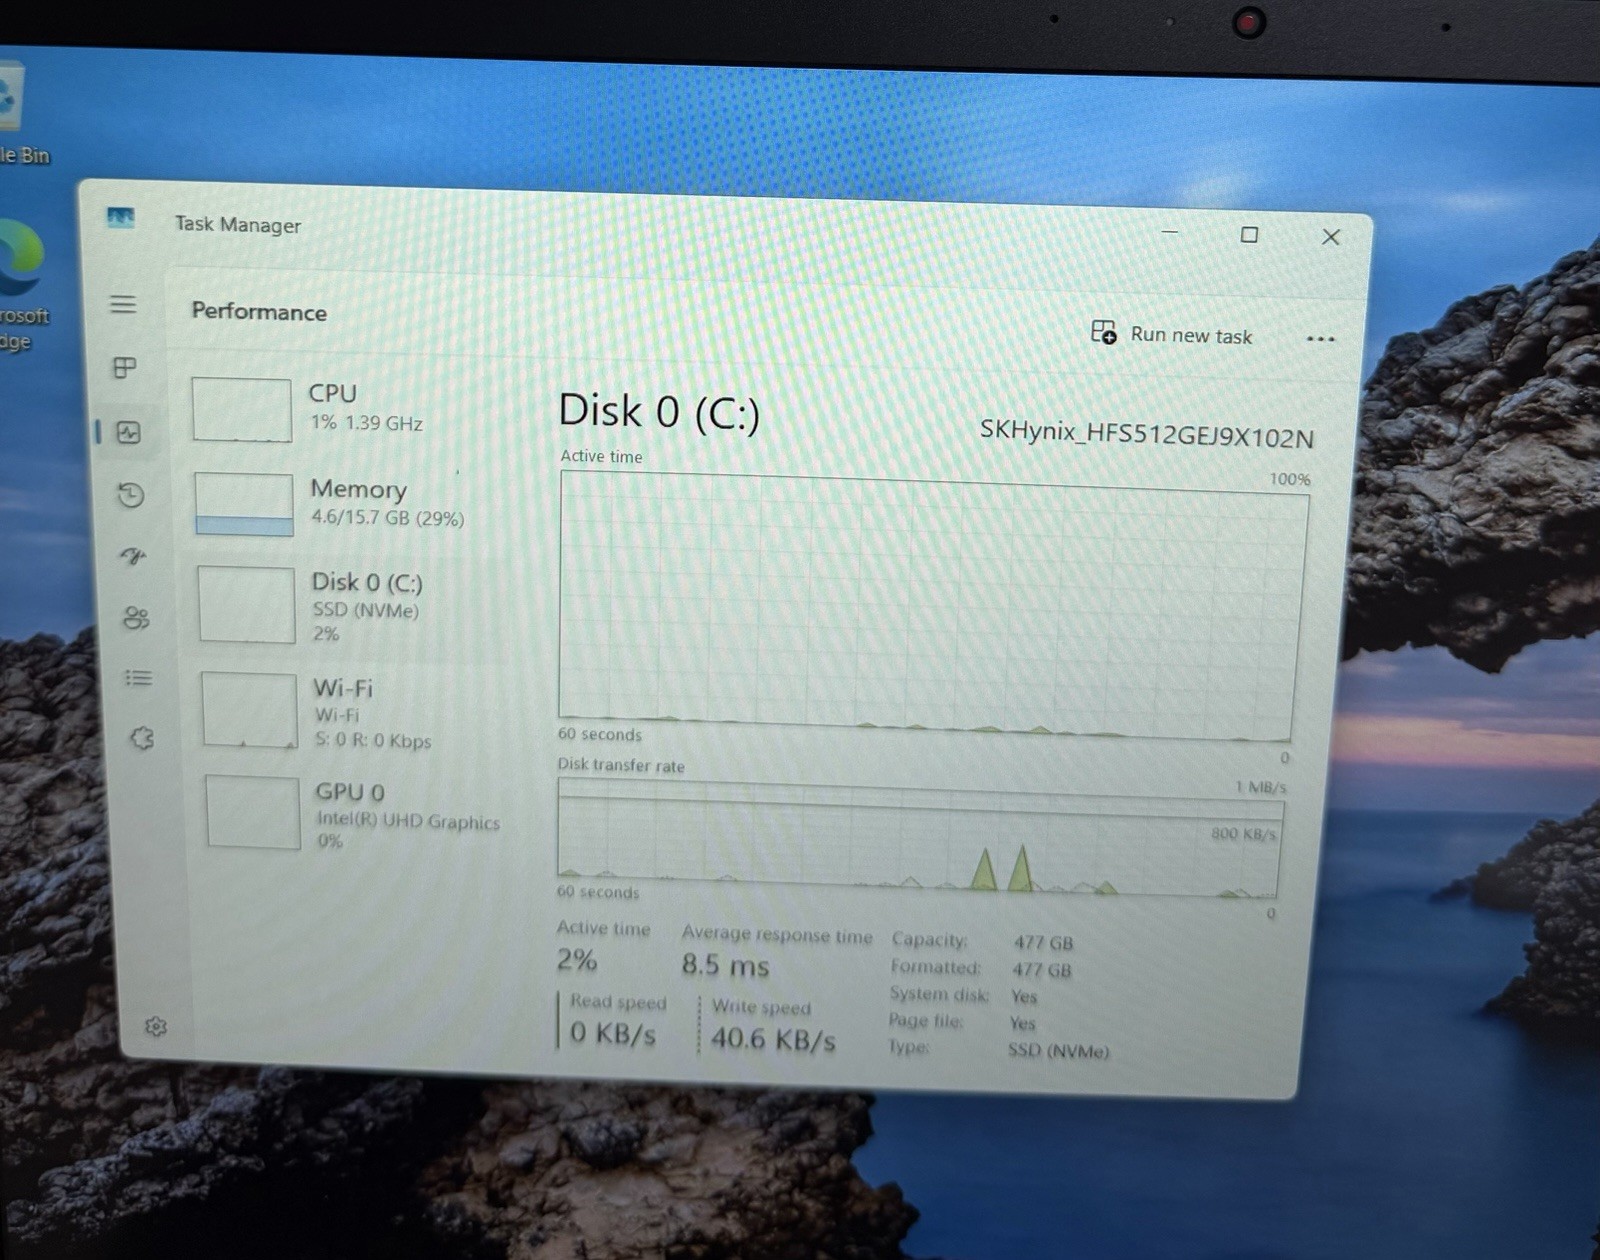Image resolution: width=1600 pixels, height=1260 pixels.
Task: Open the Users icon in sidebar
Action: pos(136,618)
